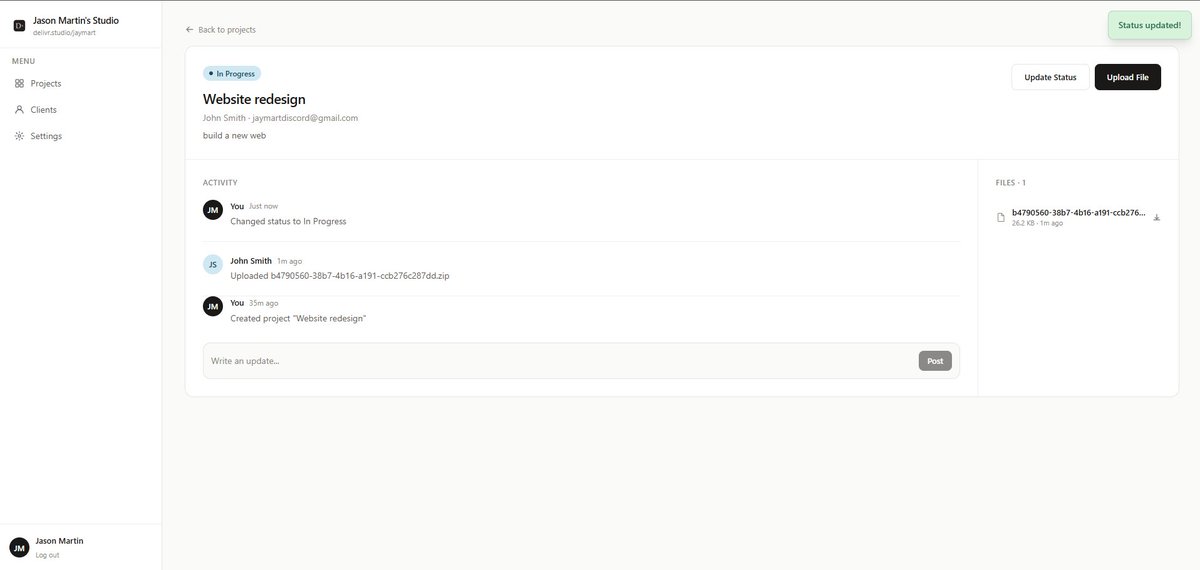Click the Update Status button
The height and width of the screenshot is (570, 1200).
coord(1050,77)
